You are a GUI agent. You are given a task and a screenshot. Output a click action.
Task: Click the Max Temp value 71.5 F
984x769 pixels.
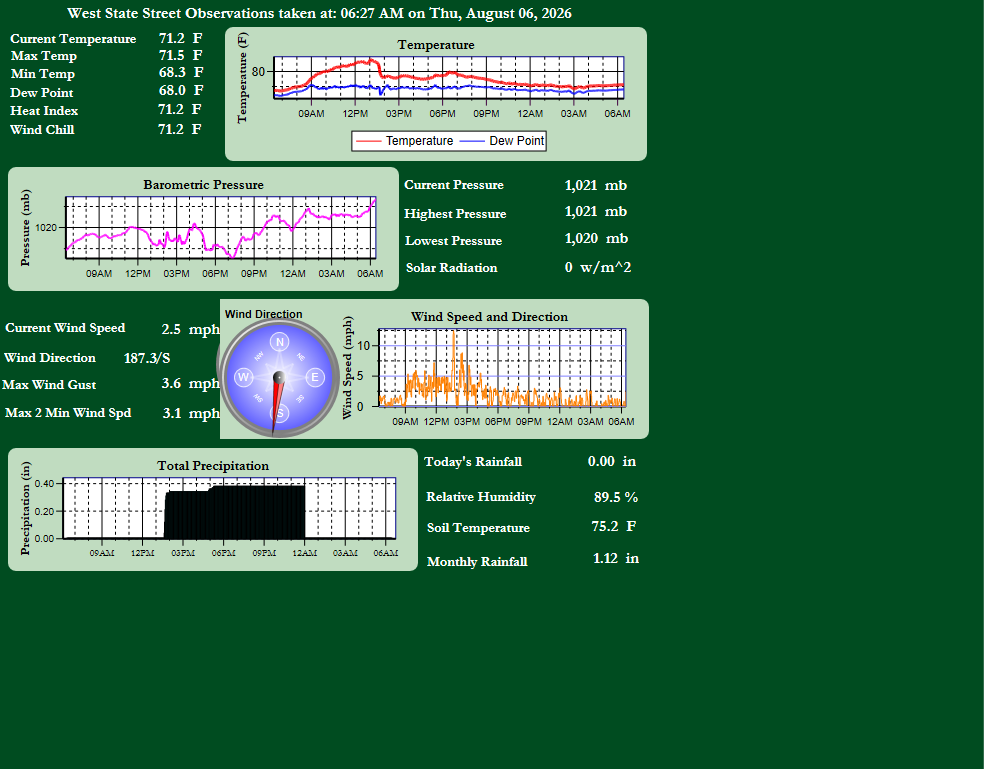181,55
